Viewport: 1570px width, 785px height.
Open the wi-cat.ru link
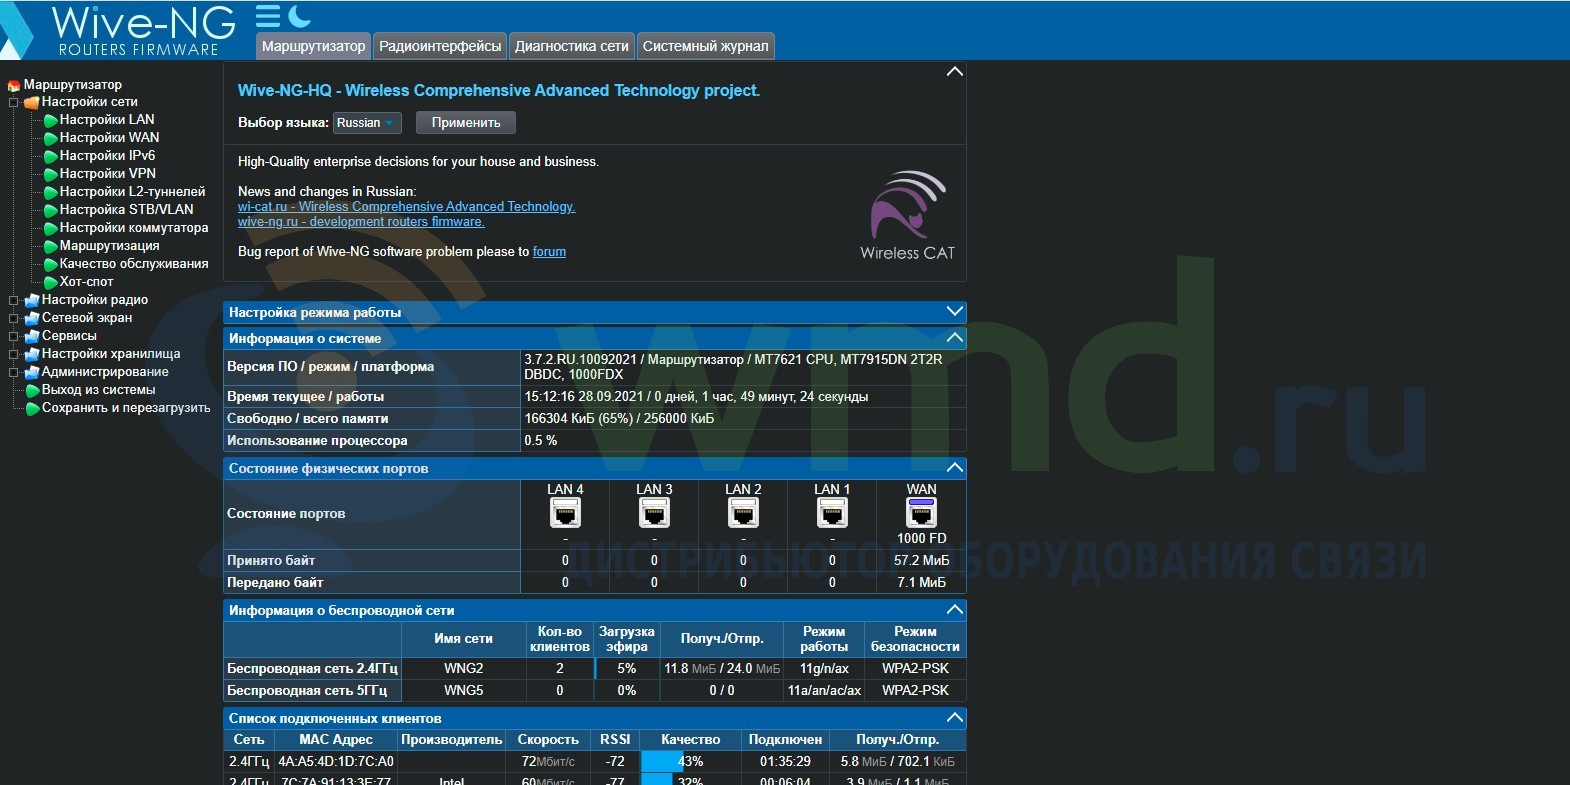click(406, 207)
